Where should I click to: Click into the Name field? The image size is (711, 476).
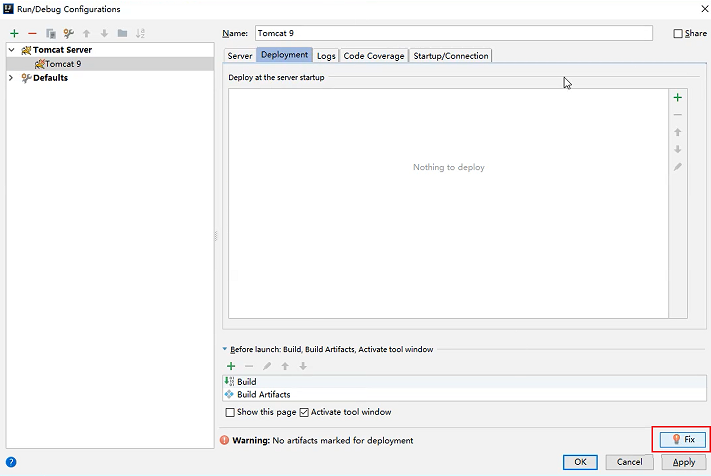click(x=454, y=33)
